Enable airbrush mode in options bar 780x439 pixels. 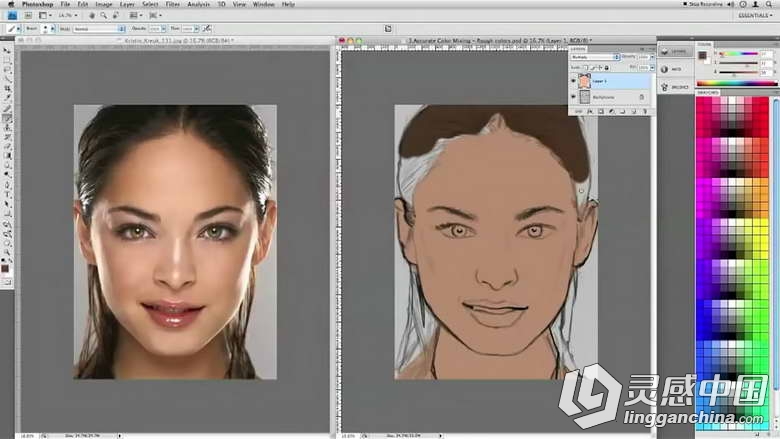207,29
